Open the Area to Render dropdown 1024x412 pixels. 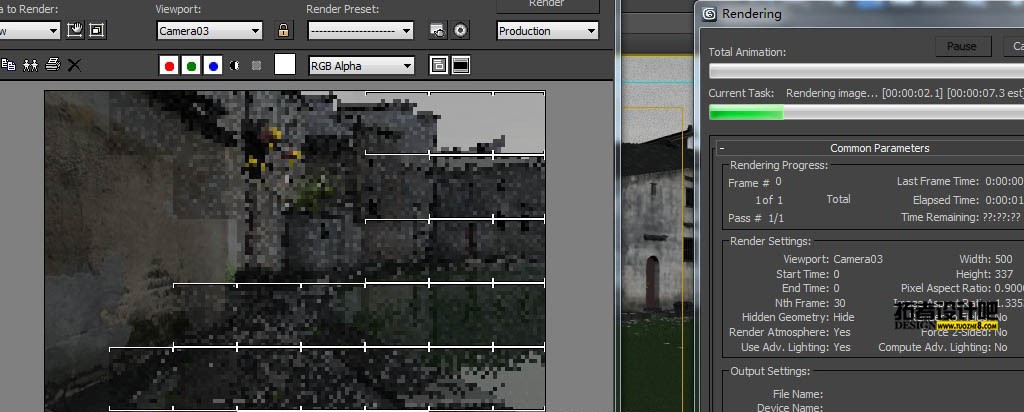click(29, 31)
